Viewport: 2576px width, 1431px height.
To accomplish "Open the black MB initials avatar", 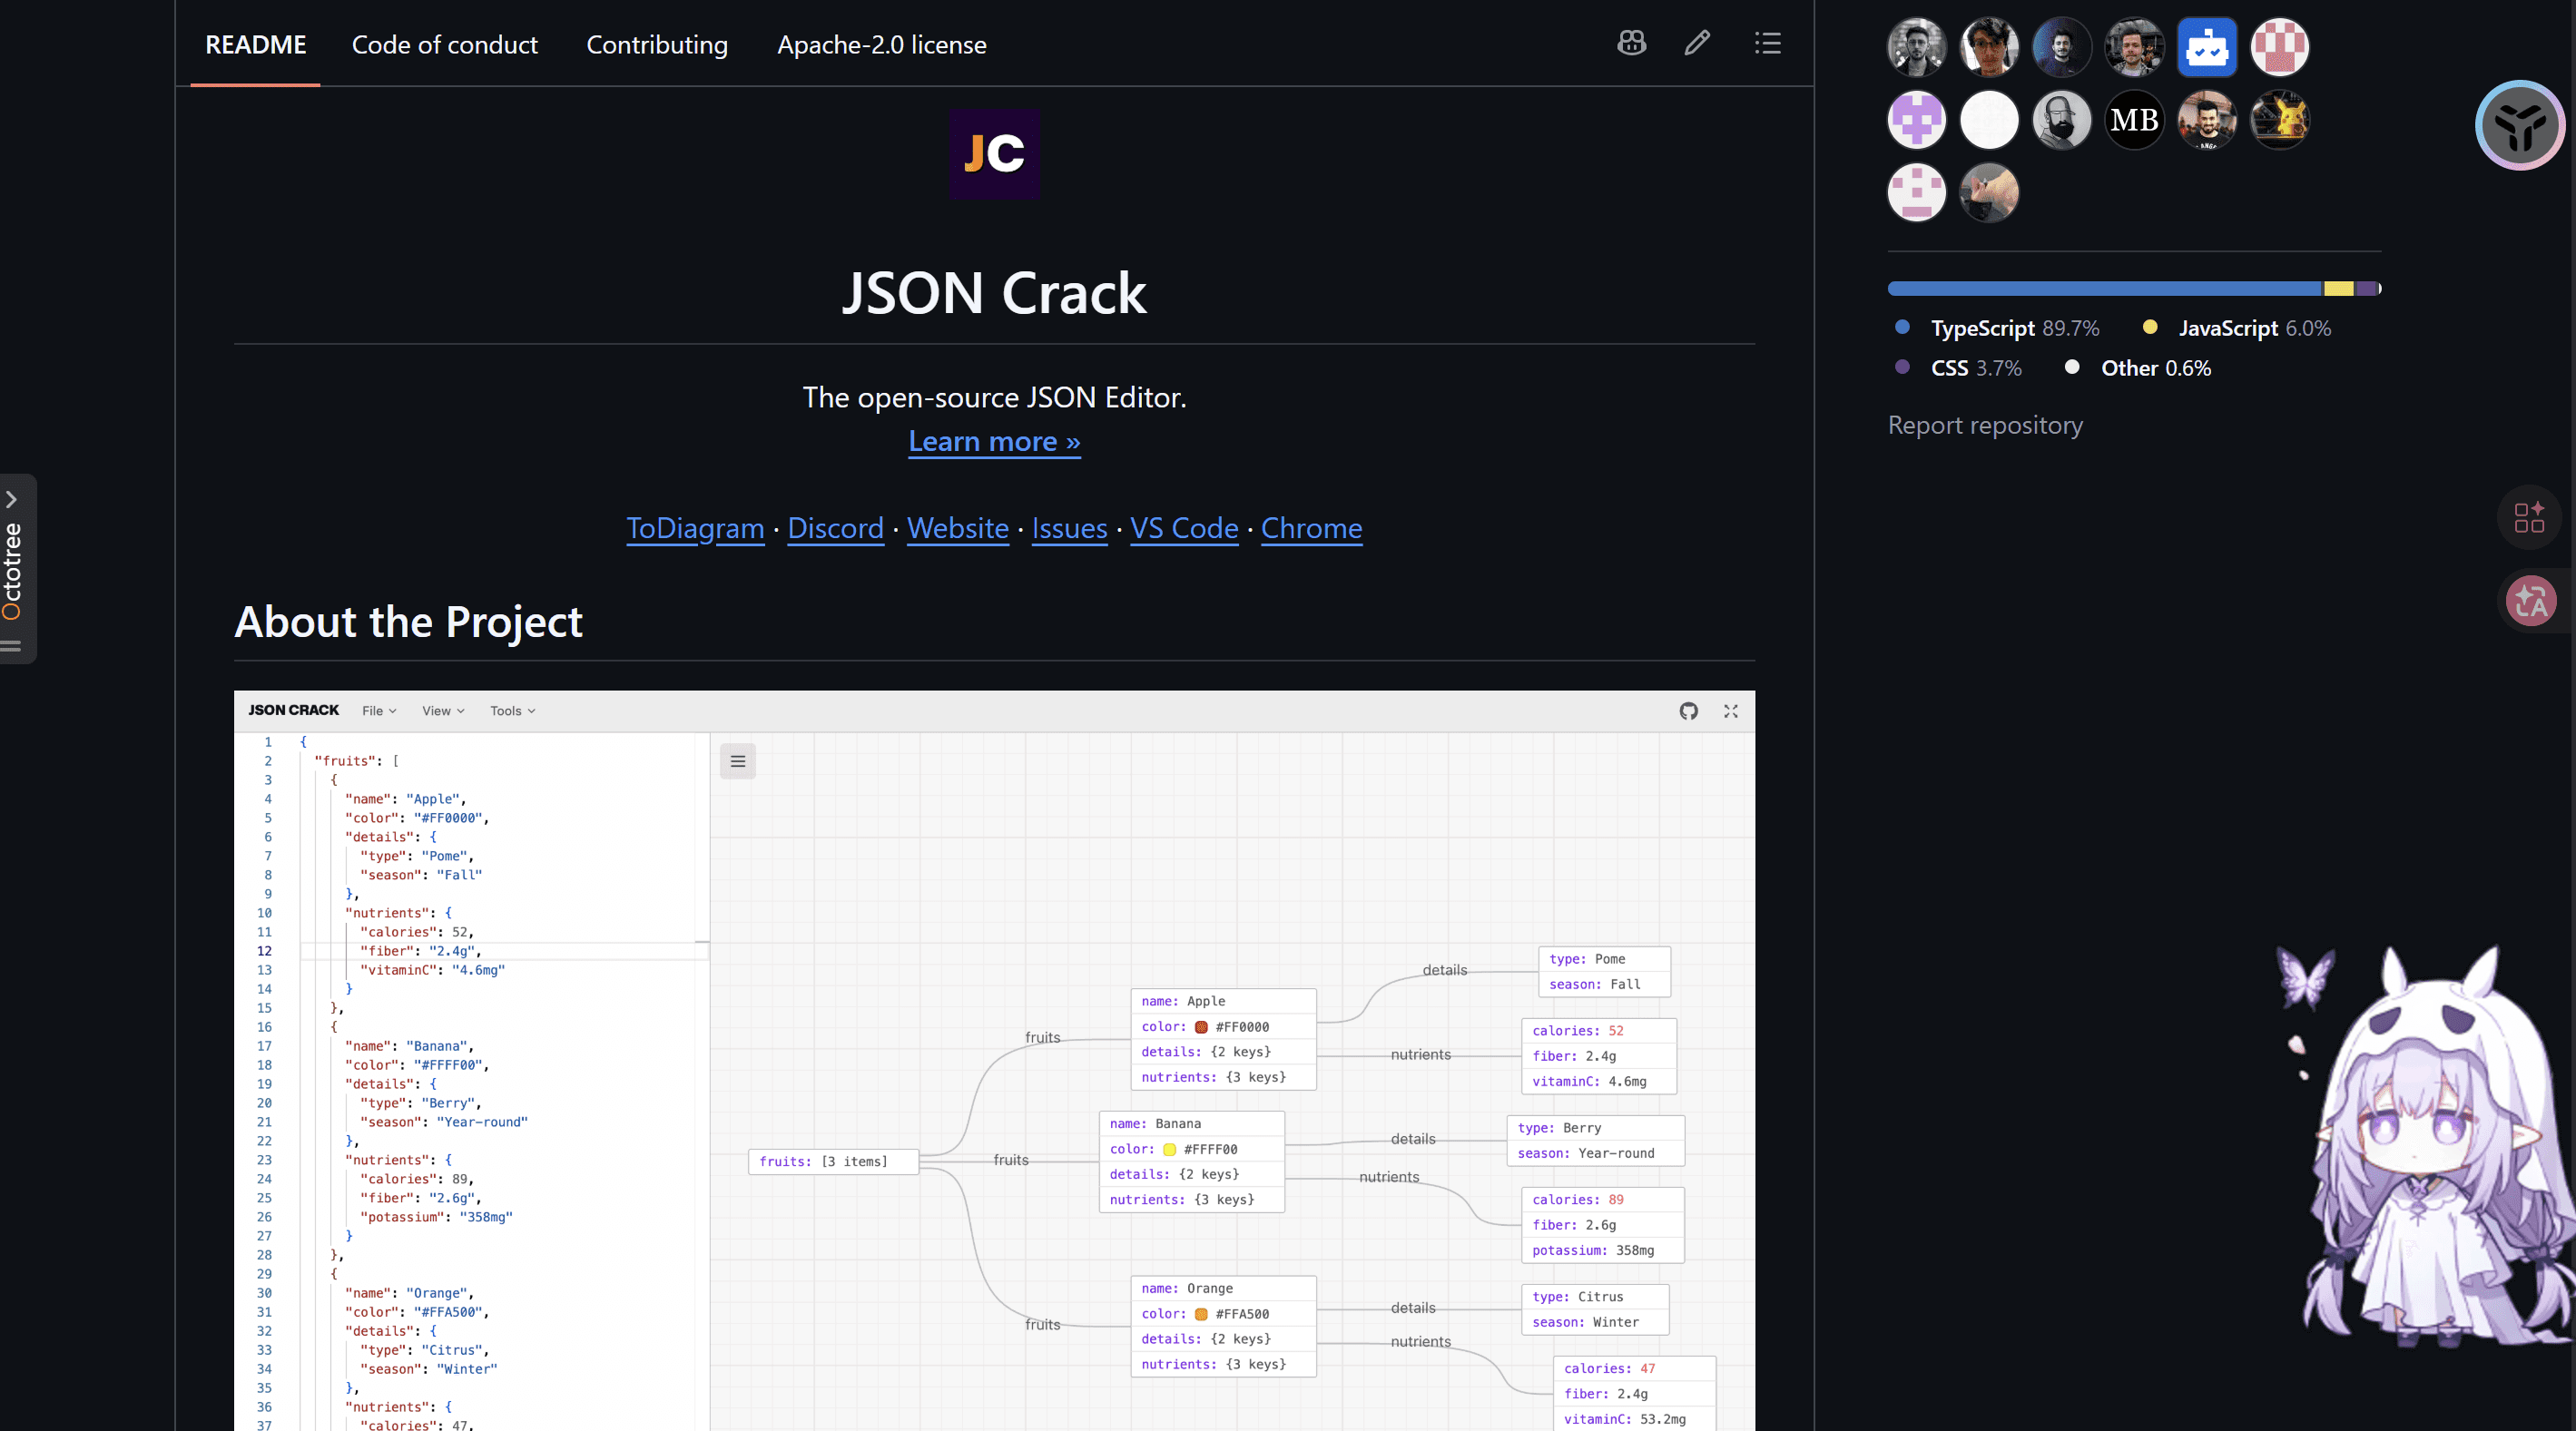I will pyautogui.click(x=2134, y=120).
